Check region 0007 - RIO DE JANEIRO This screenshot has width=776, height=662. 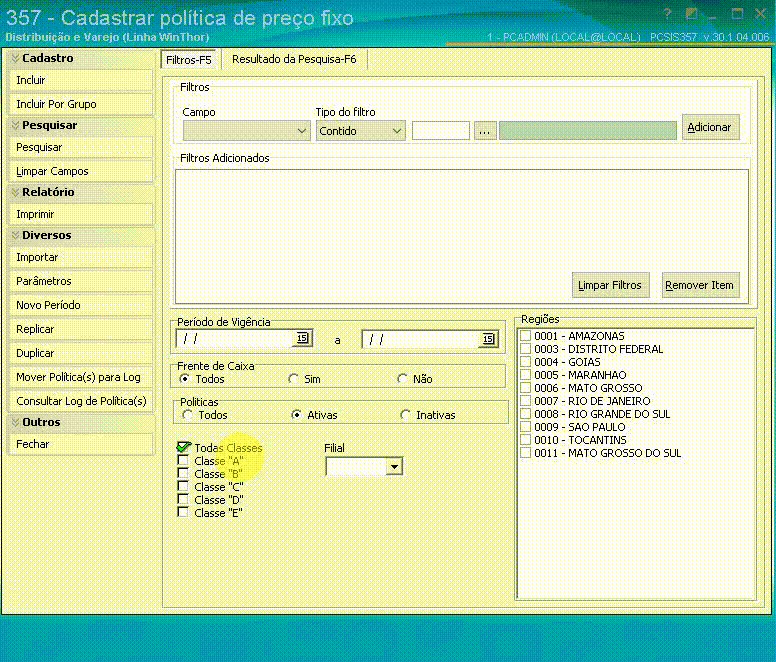[526, 401]
